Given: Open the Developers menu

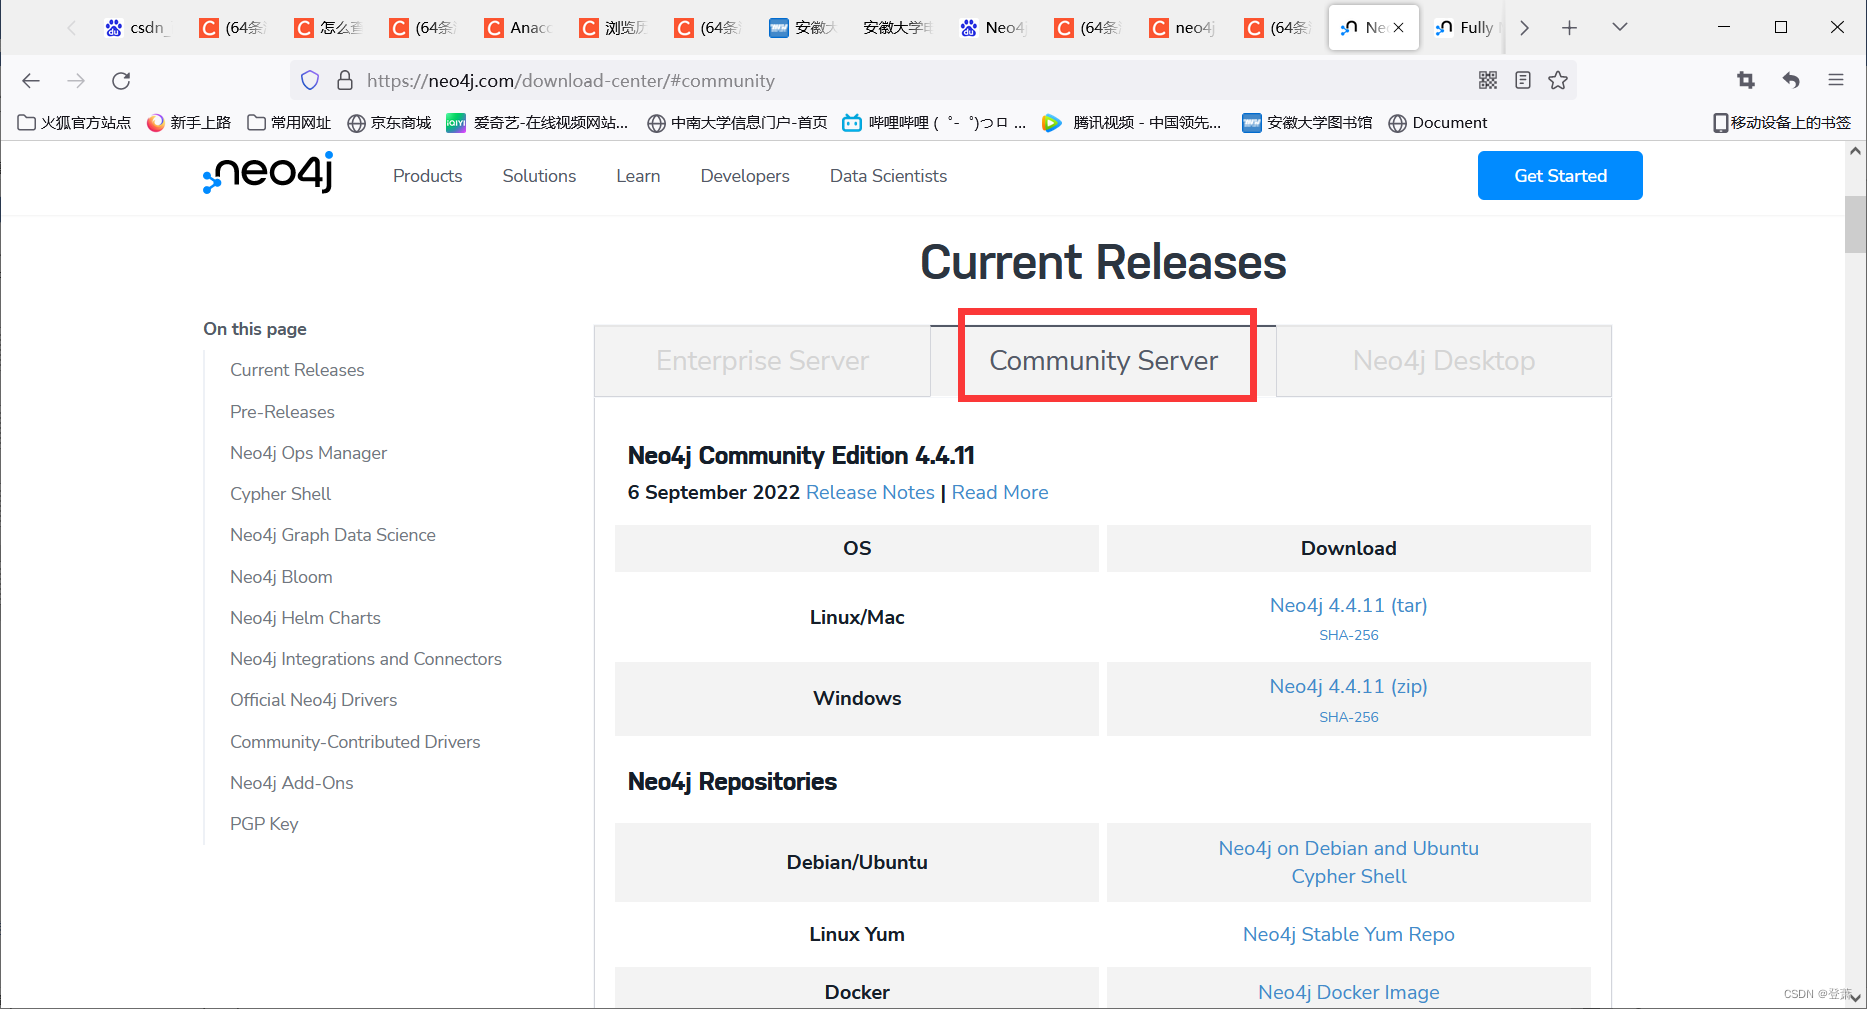Looking at the screenshot, I should coord(745,176).
